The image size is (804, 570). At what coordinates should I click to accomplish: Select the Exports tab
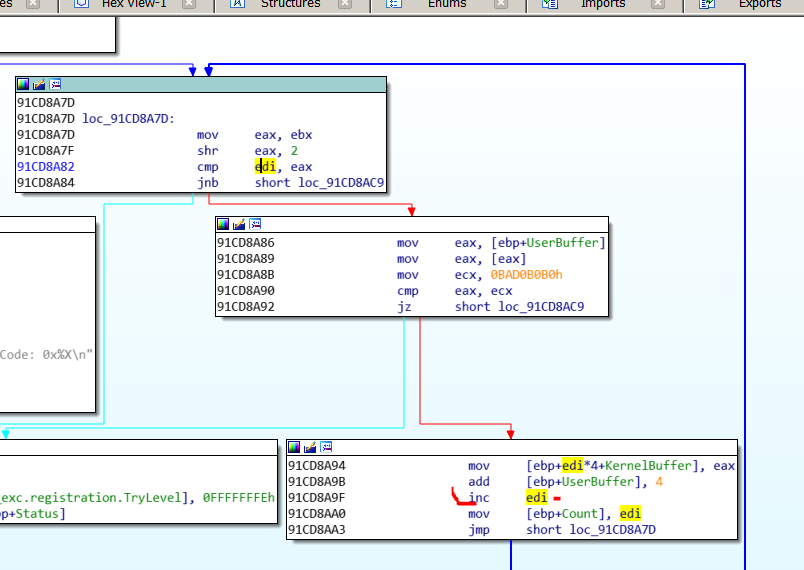[x=759, y=4]
